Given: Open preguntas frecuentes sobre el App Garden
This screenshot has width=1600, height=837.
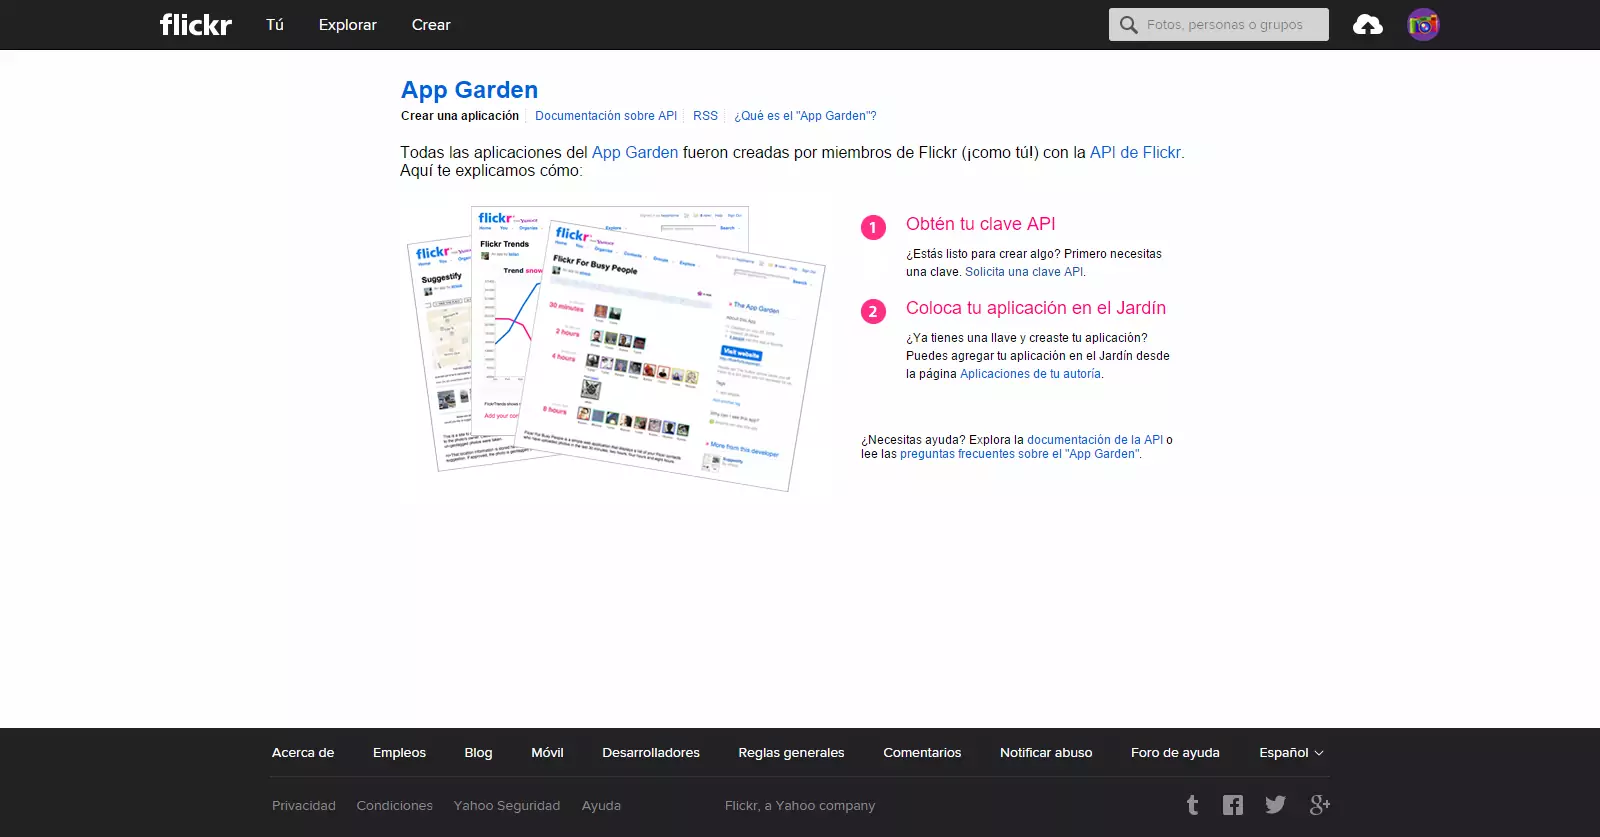Looking at the screenshot, I should click(x=1019, y=454).
